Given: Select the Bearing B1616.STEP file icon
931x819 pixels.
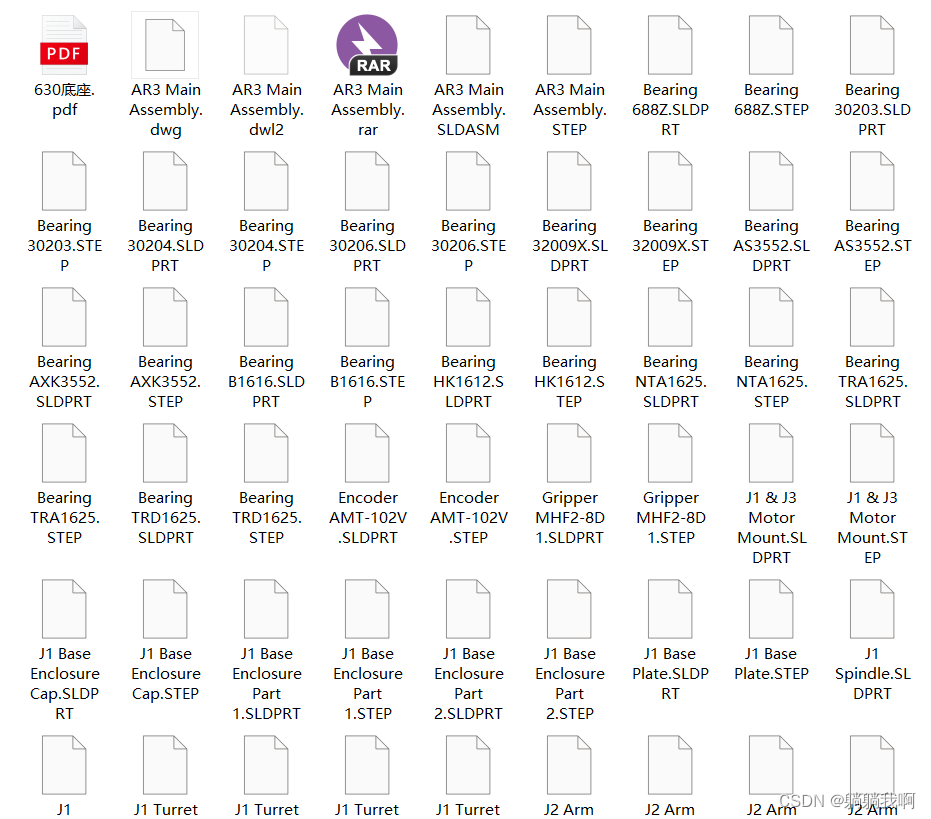Looking at the screenshot, I should [367, 317].
